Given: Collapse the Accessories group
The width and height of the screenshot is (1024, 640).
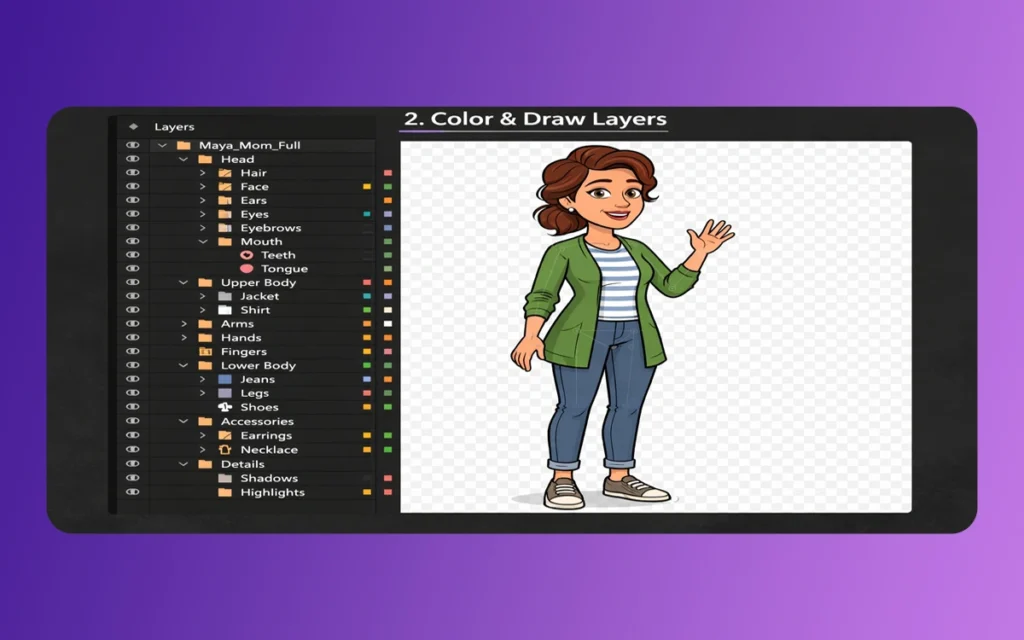Looking at the screenshot, I should pyautogui.click(x=182, y=421).
